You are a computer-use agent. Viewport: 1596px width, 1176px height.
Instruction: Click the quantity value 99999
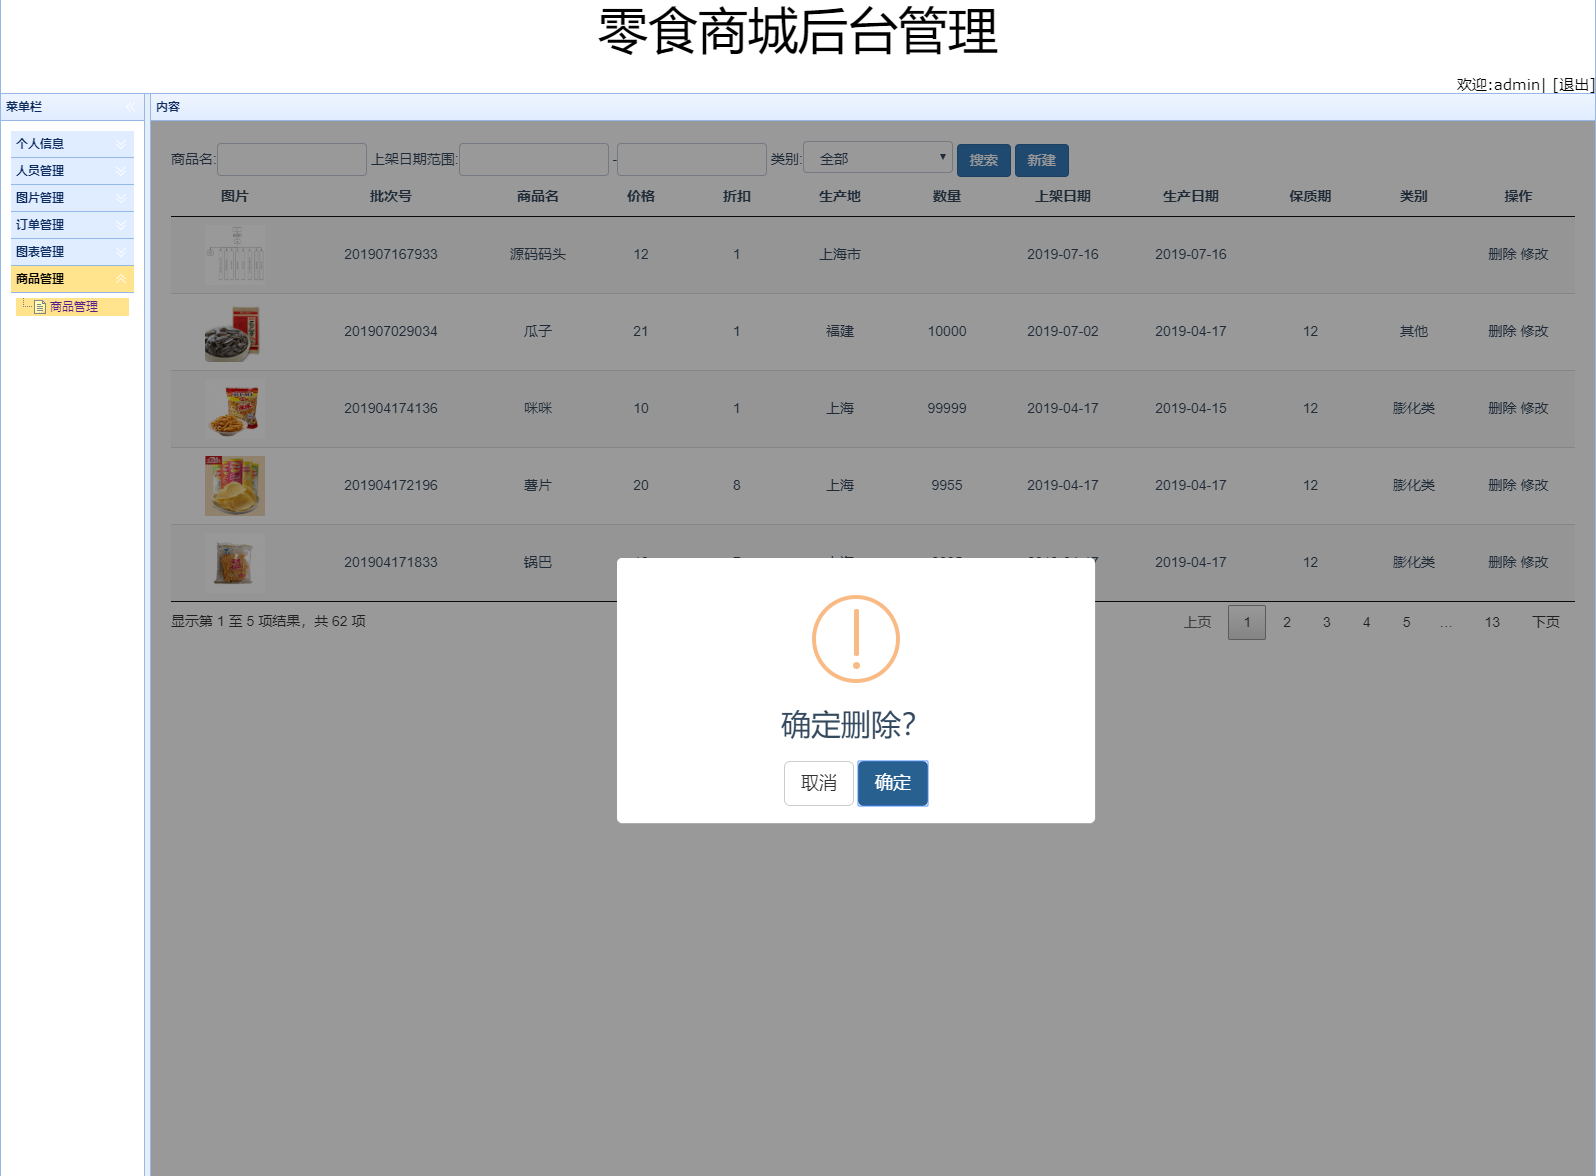947,408
